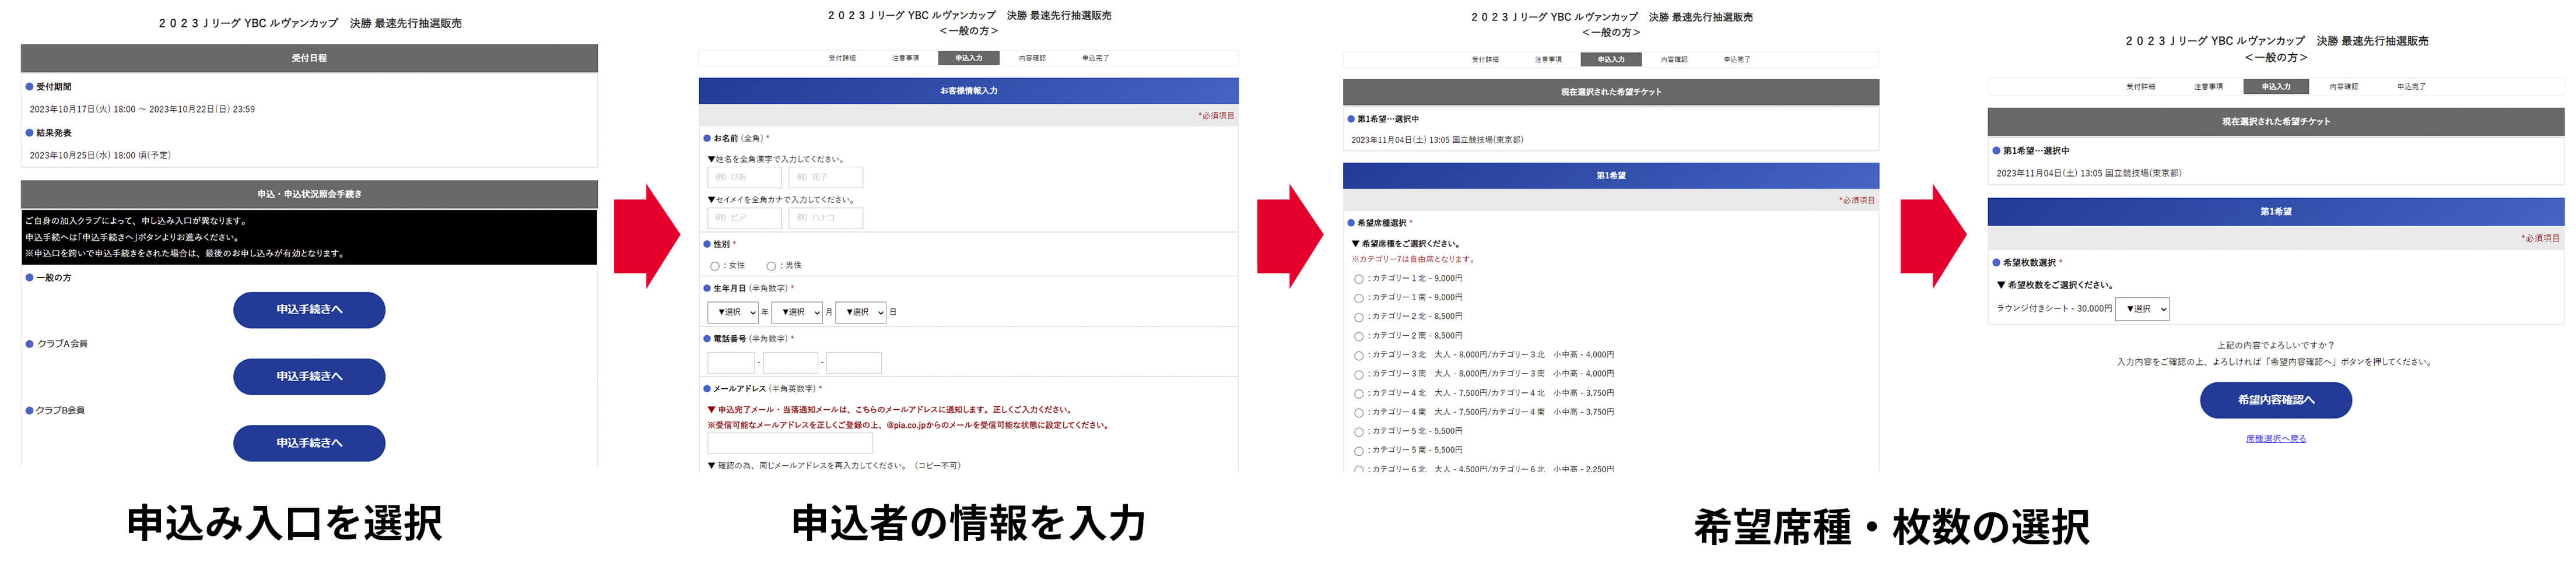The image size is (2576, 566).
Task: Click the red arrow after the entrance selection panel
Action: (x=646, y=236)
